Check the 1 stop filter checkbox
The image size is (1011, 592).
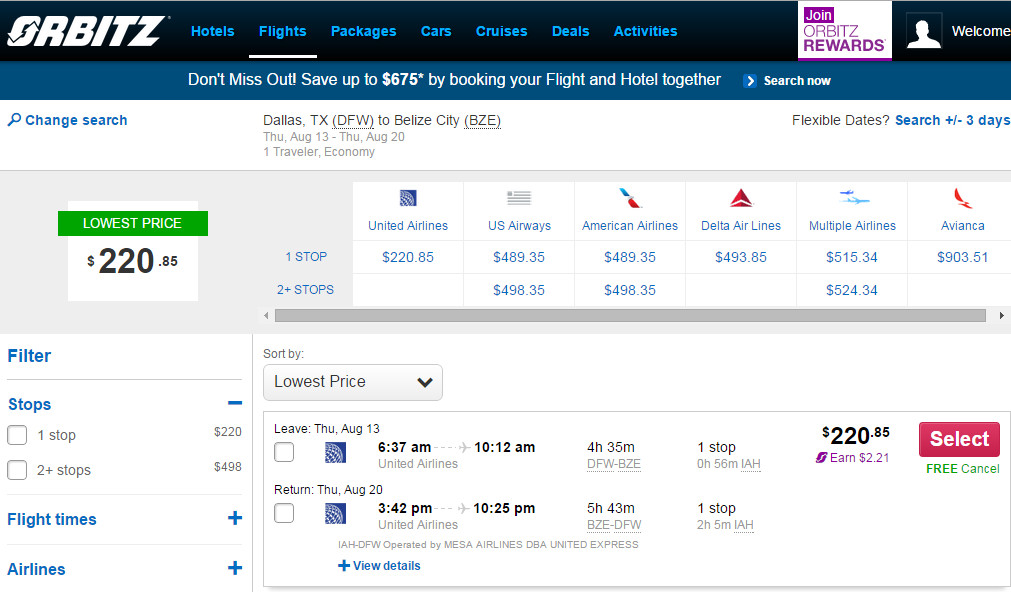pyautogui.click(x=17, y=435)
